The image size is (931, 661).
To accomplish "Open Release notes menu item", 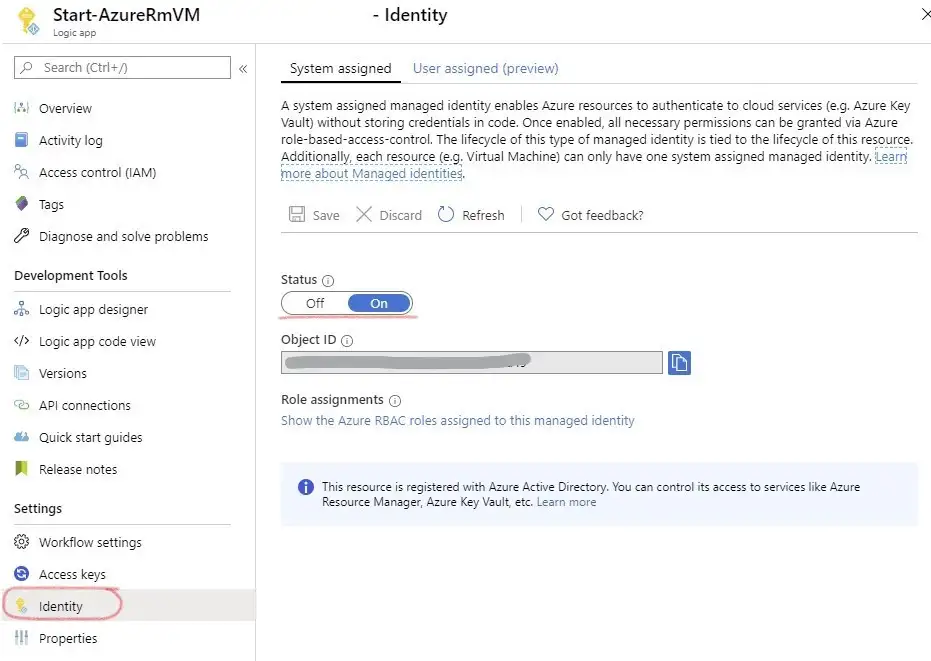I will (78, 469).
